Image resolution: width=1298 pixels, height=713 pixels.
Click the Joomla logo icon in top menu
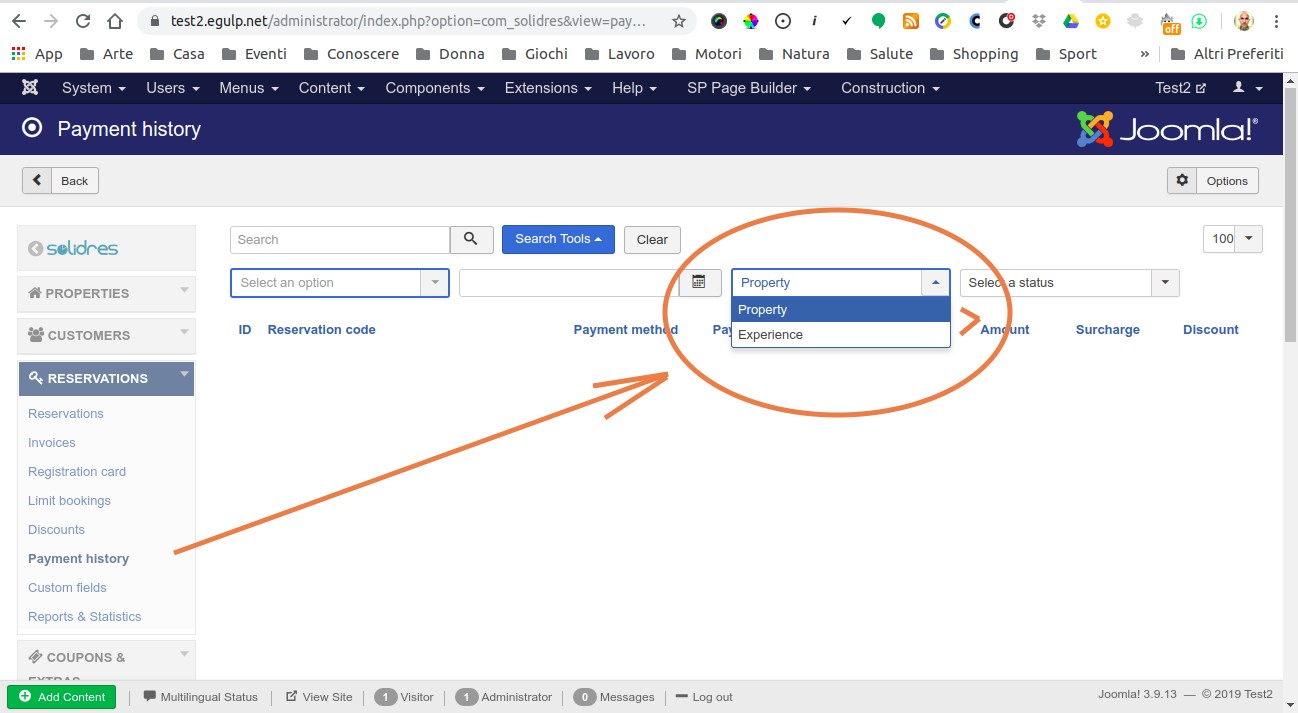pos(30,88)
